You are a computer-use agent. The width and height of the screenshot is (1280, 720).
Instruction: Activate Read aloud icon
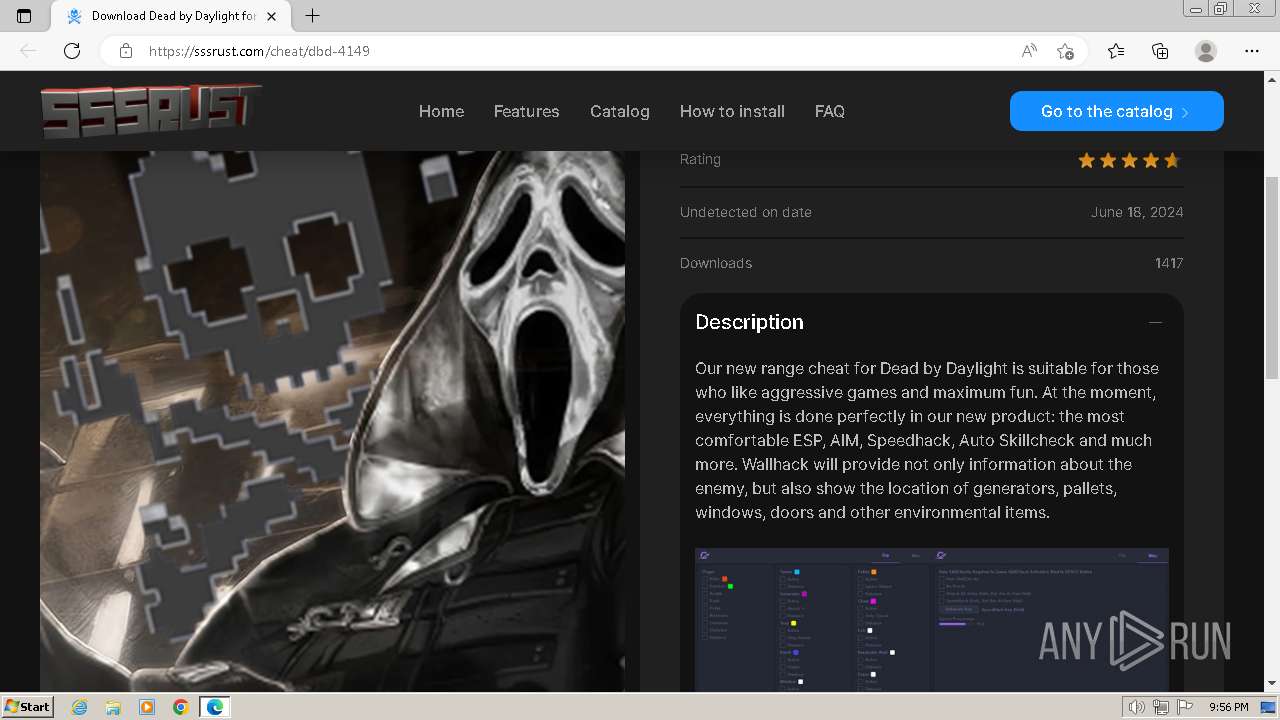click(1029, 51)
